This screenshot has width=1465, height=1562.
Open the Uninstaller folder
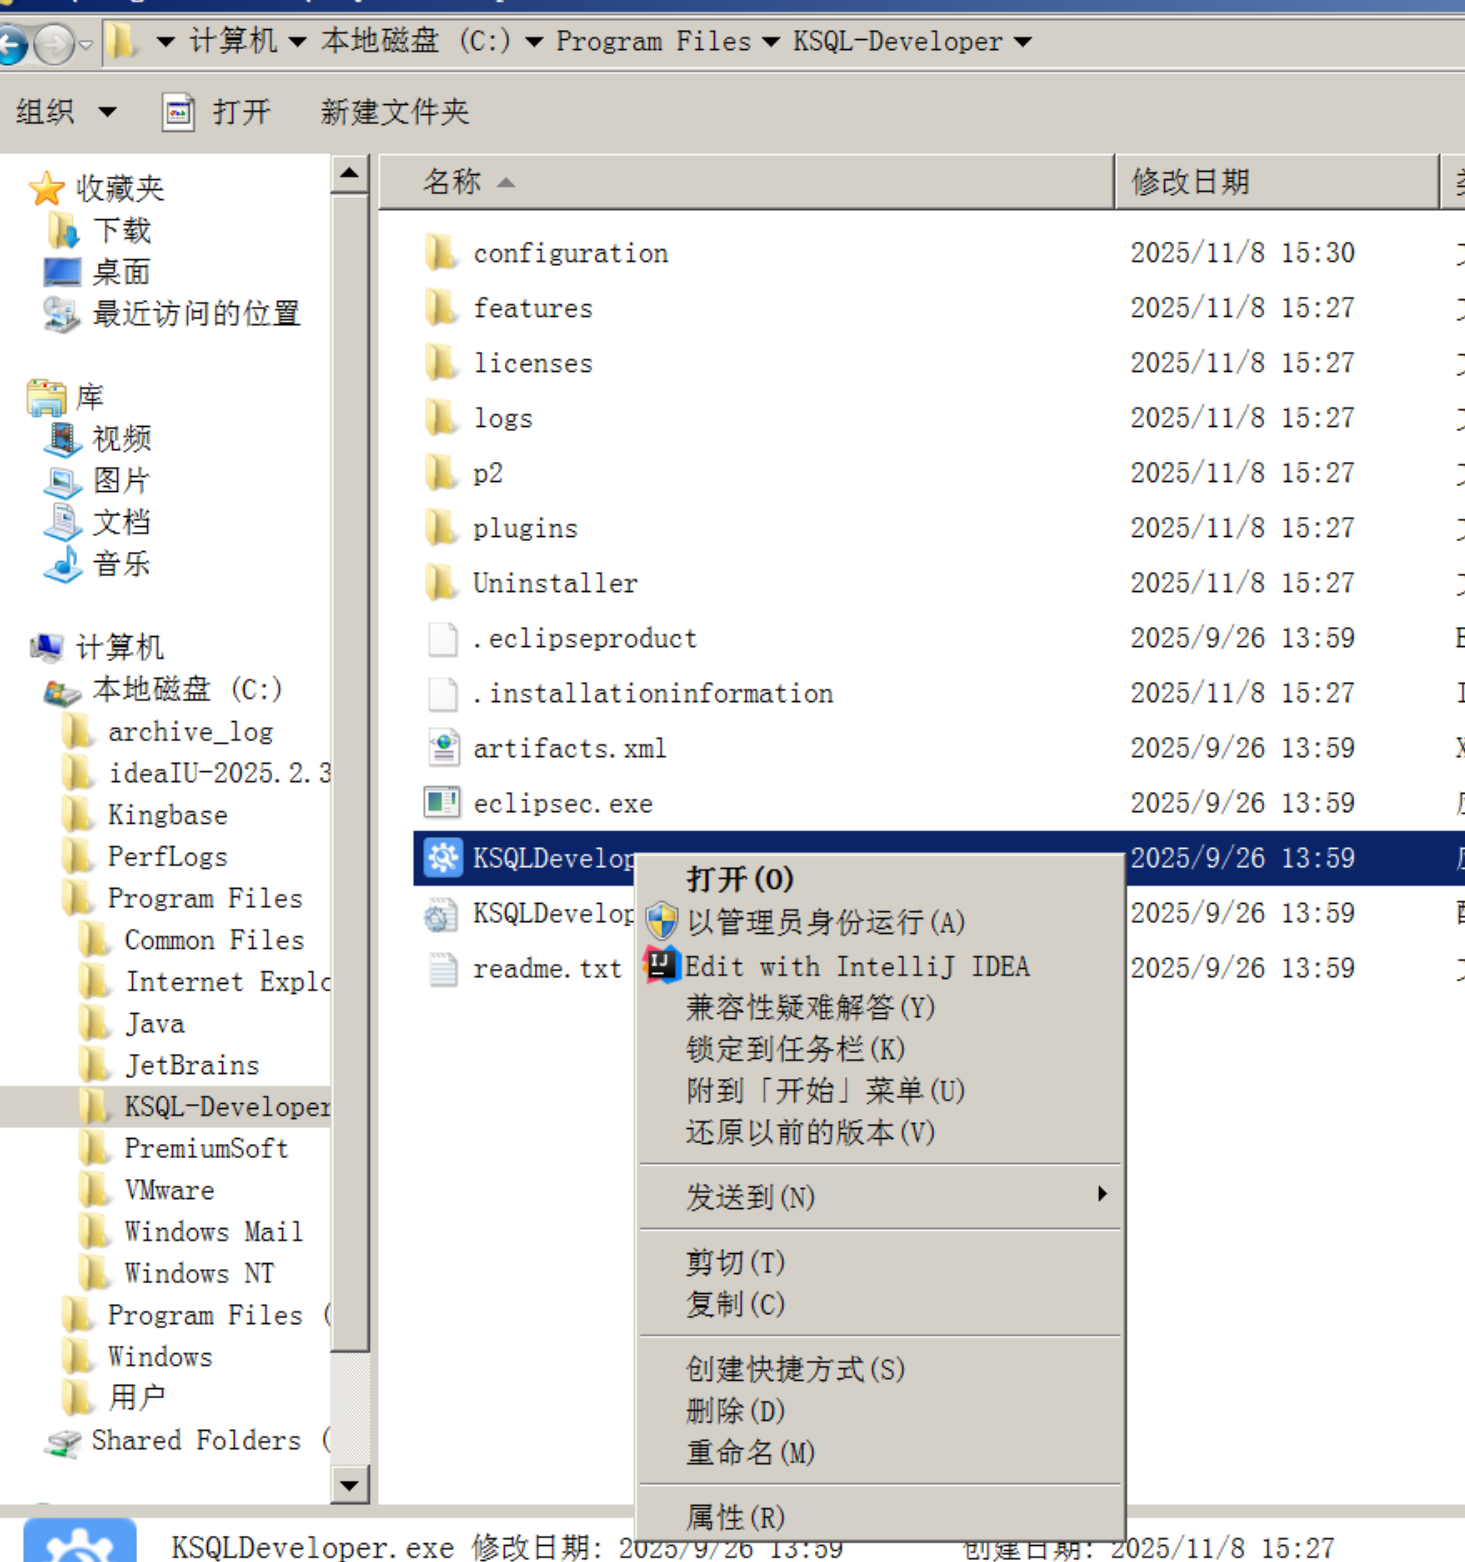coord(554,583)
